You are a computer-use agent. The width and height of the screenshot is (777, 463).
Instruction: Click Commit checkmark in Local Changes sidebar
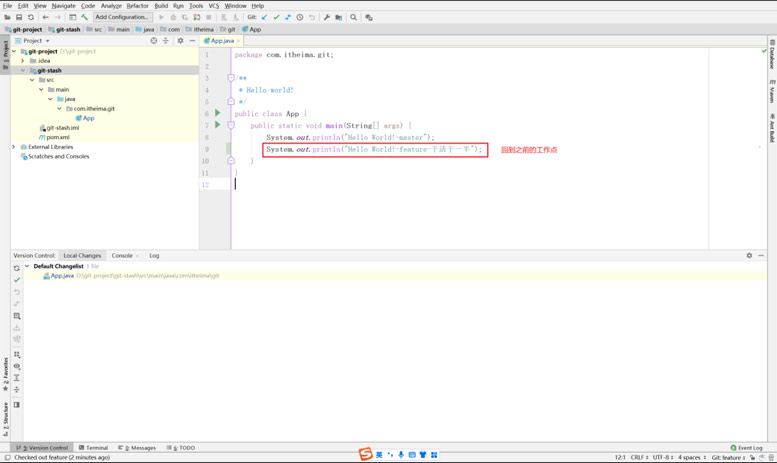click(x=17, y=280)
